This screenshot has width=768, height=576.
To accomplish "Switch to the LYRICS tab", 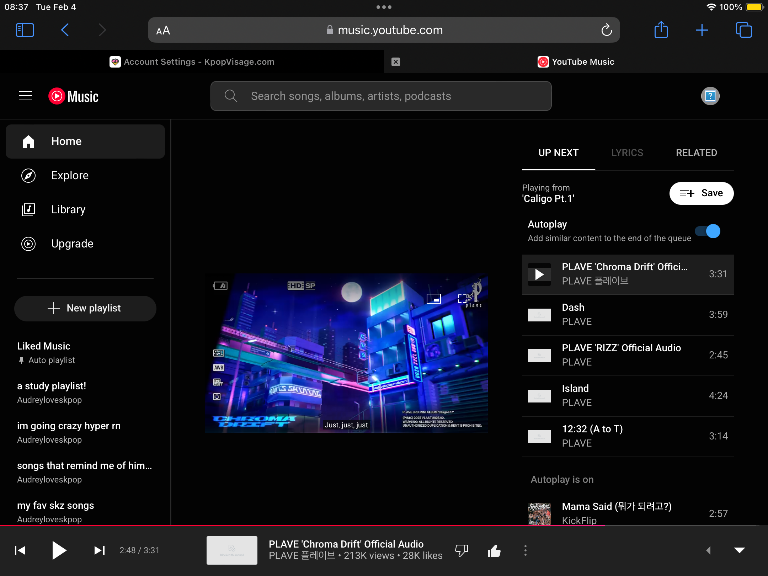I will click(x=627, y=153).
